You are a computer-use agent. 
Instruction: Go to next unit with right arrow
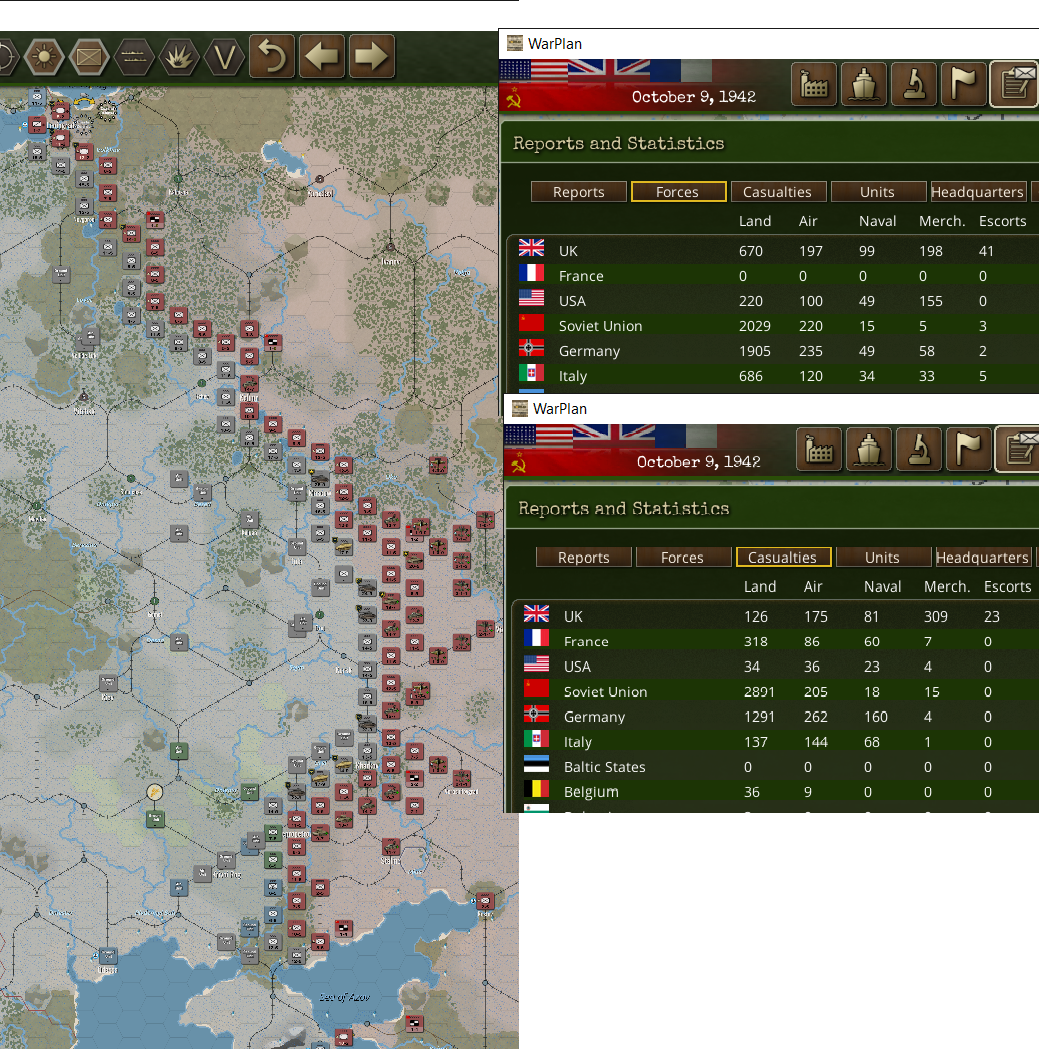(371, 56)
